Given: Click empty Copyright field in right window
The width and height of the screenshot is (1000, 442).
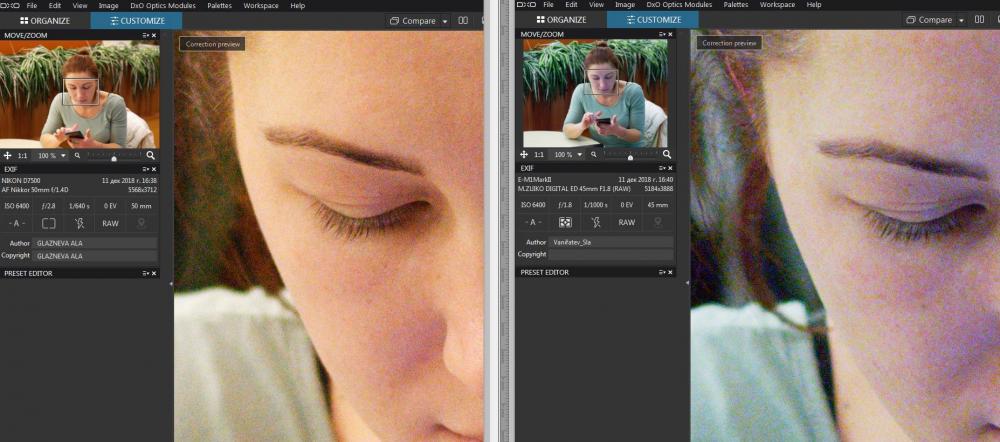Looking at the screenshot, I should (x=610, y=254).
